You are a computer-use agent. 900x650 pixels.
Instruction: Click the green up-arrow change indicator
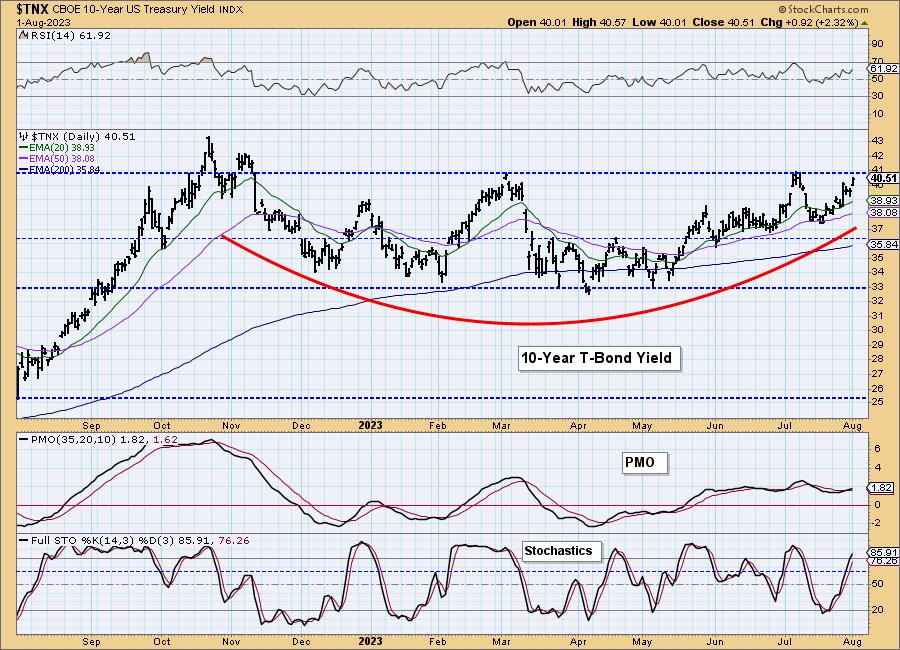click(864, 23)
